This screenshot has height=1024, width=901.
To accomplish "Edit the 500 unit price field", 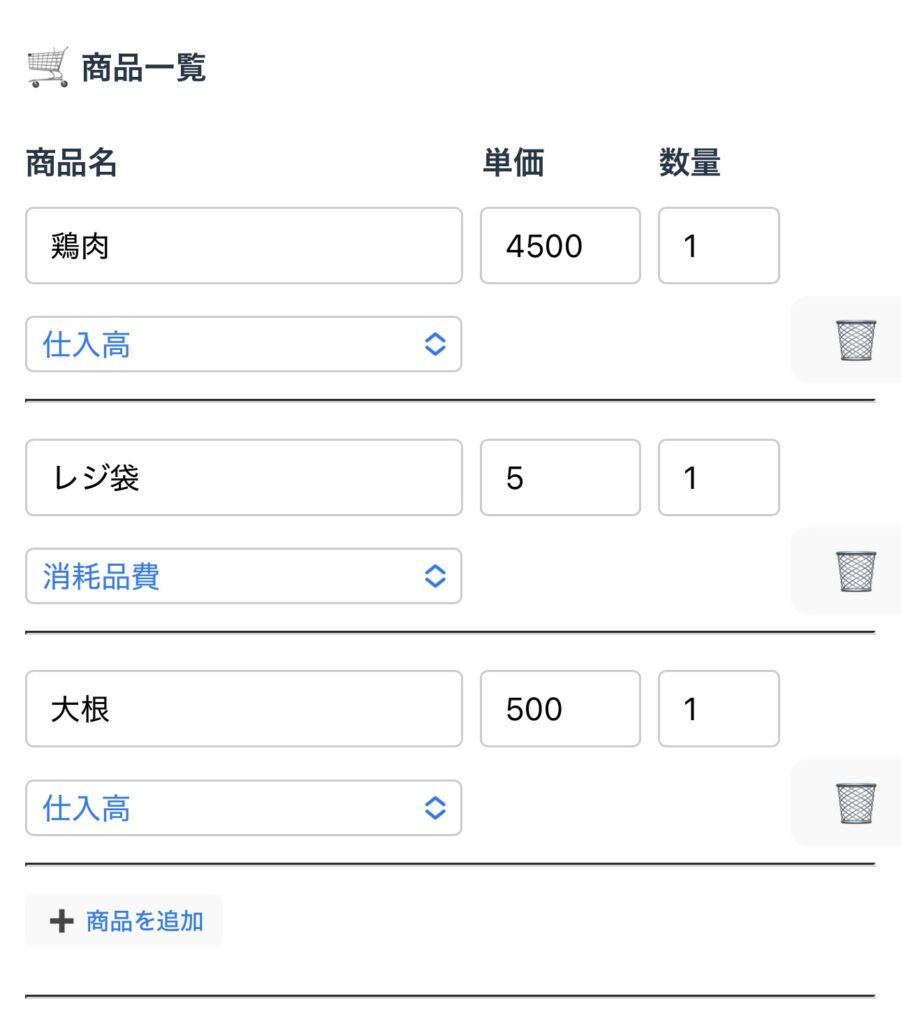I will pos(559,709).
